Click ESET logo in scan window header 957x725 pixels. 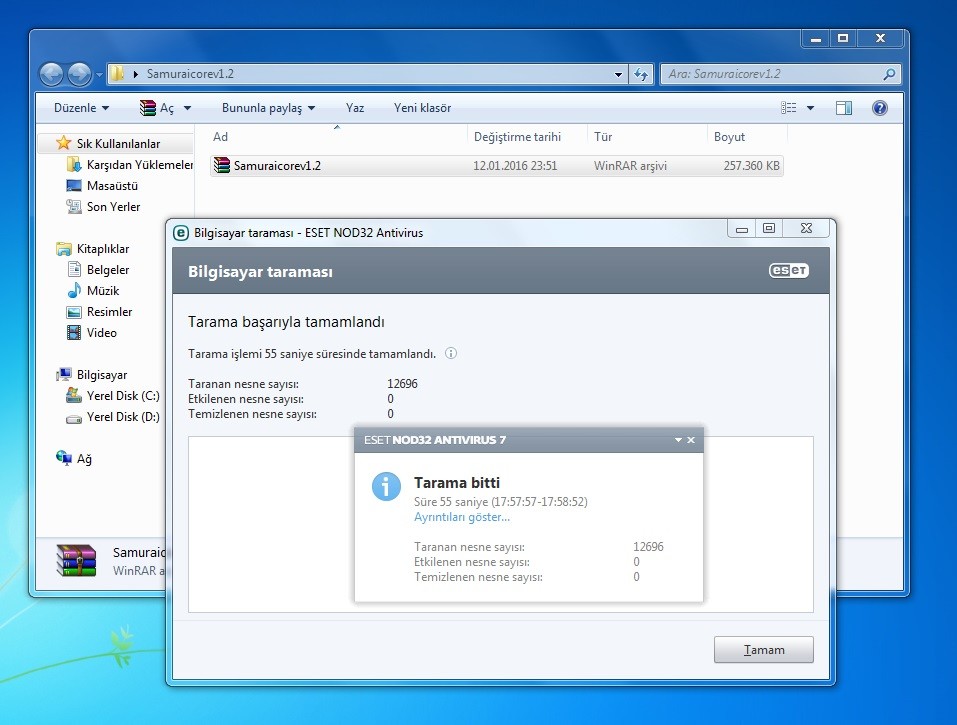[x=789, y=270]
